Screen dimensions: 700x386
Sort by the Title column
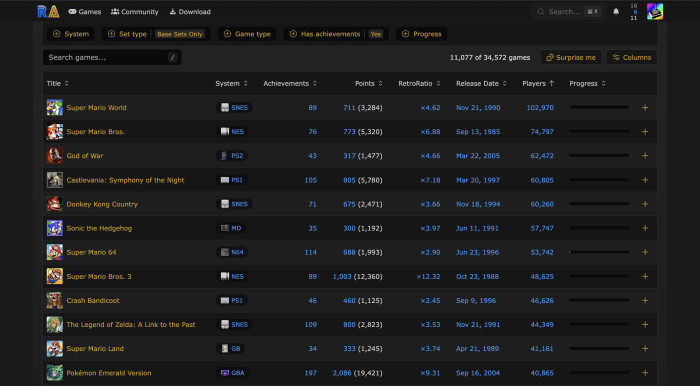58,83
